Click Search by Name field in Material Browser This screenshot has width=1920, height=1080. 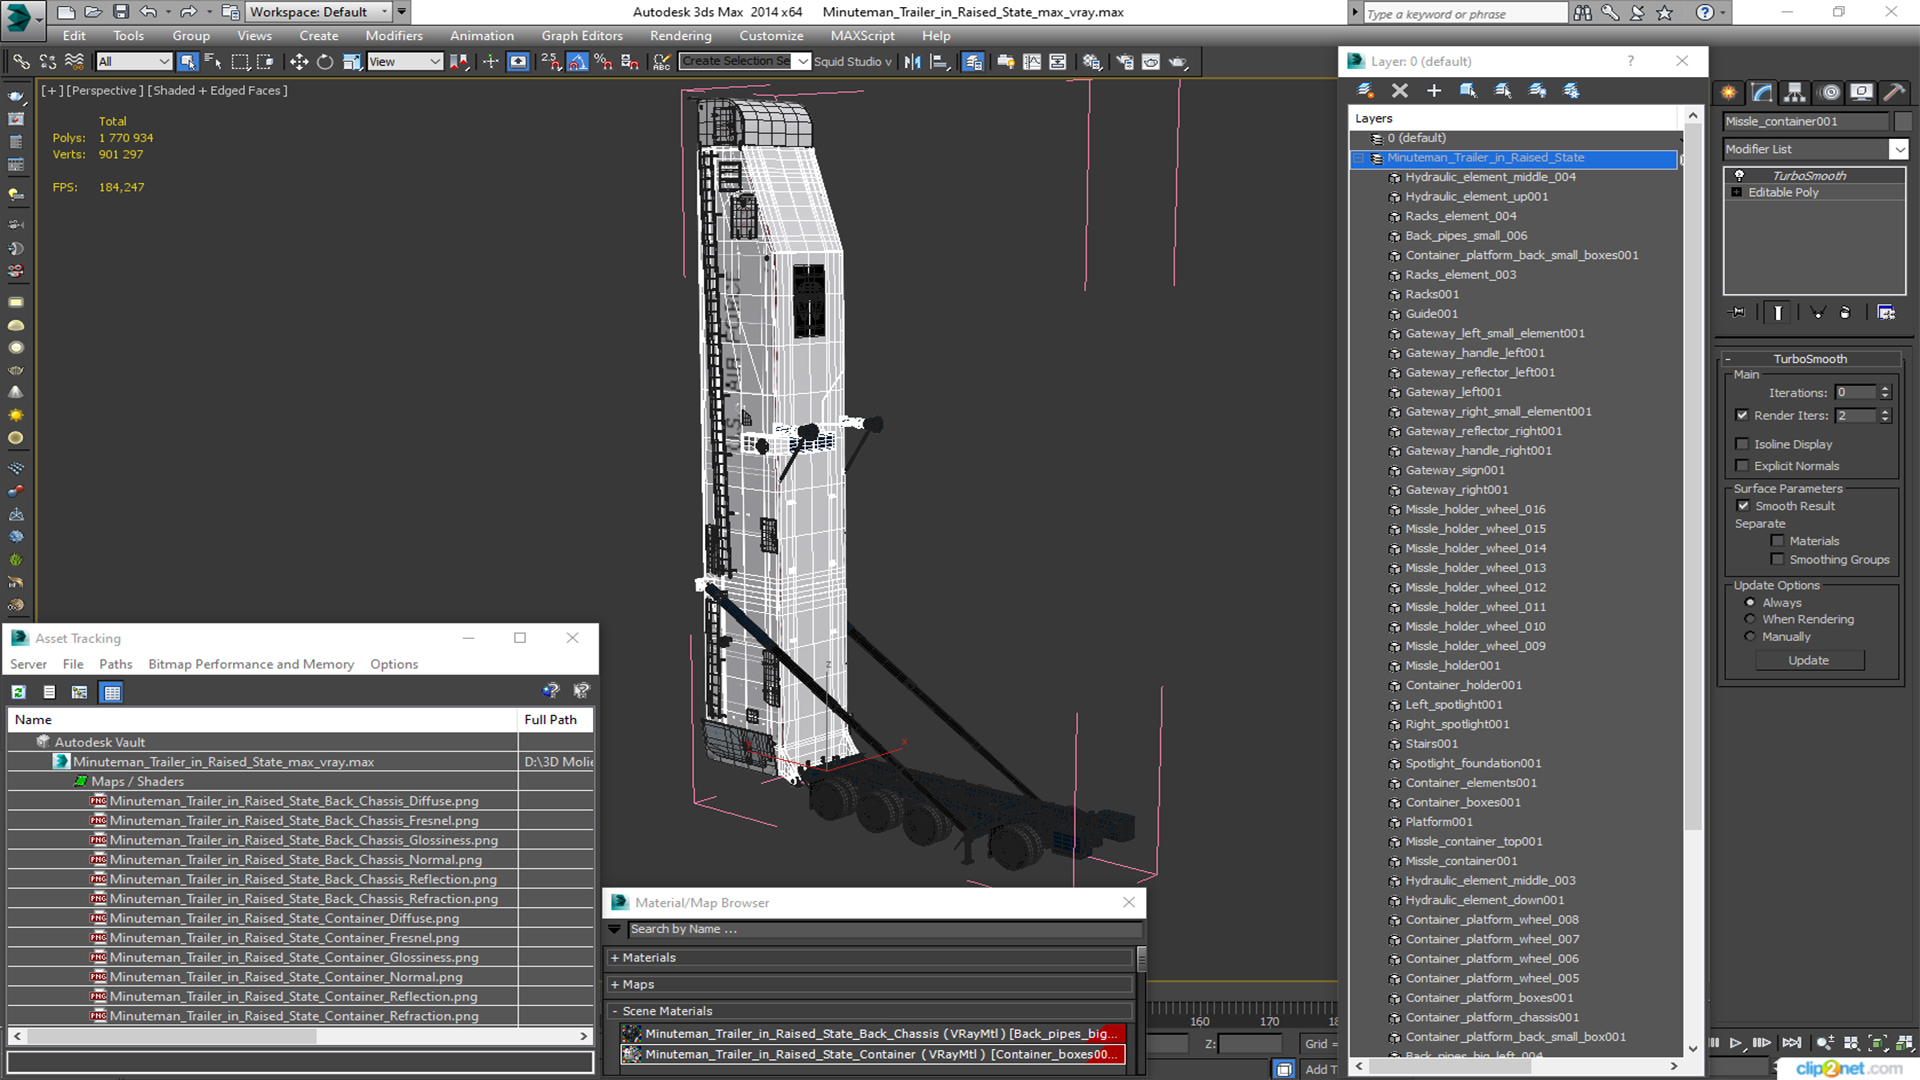[x=883, y=930]
